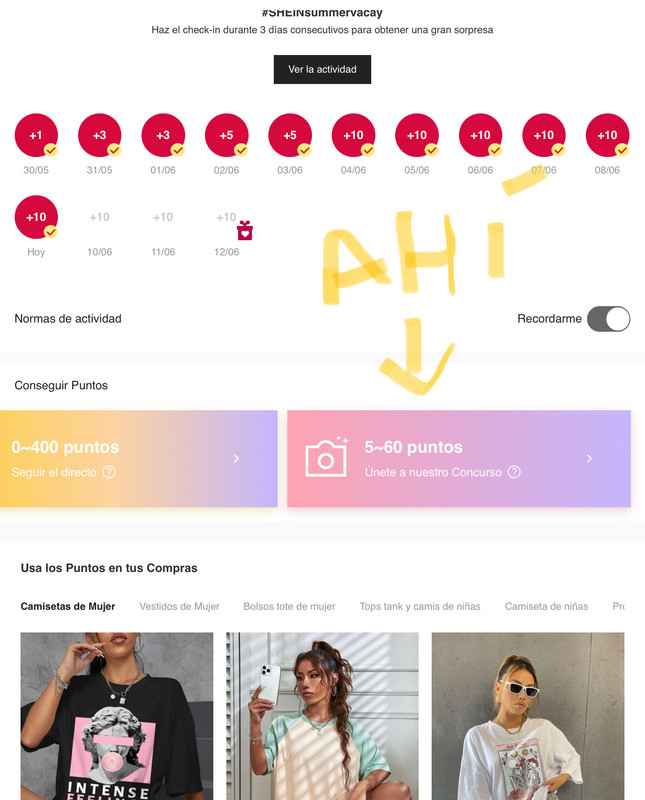Screen dimensions: 645x800
Task: Click the +1 check-in circle for 30/05
Action: 36,135
